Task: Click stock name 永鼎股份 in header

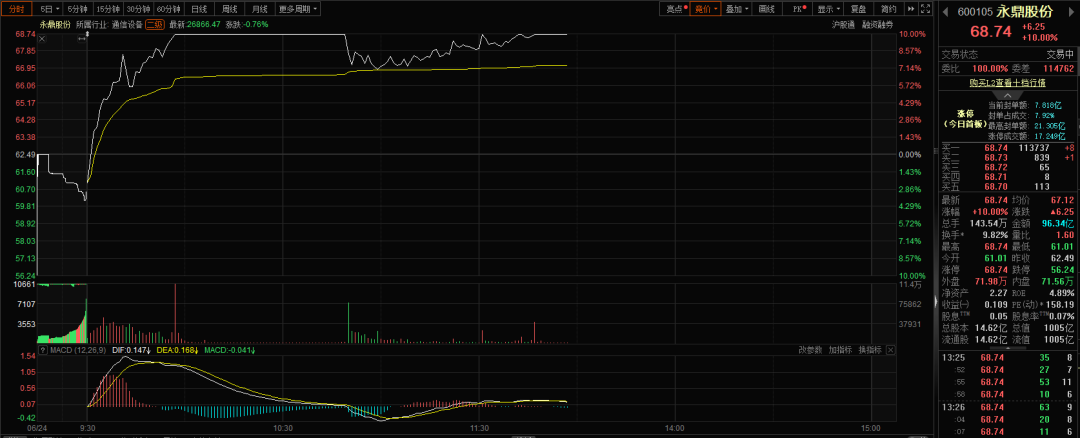Action: coord(1024,12)
